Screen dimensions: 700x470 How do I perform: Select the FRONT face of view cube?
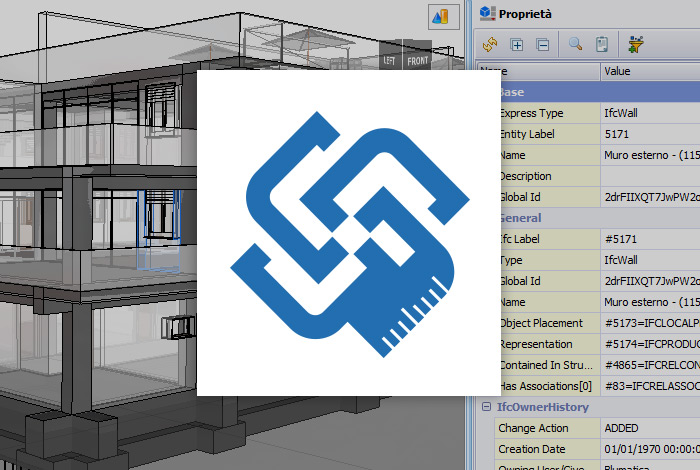418,61
